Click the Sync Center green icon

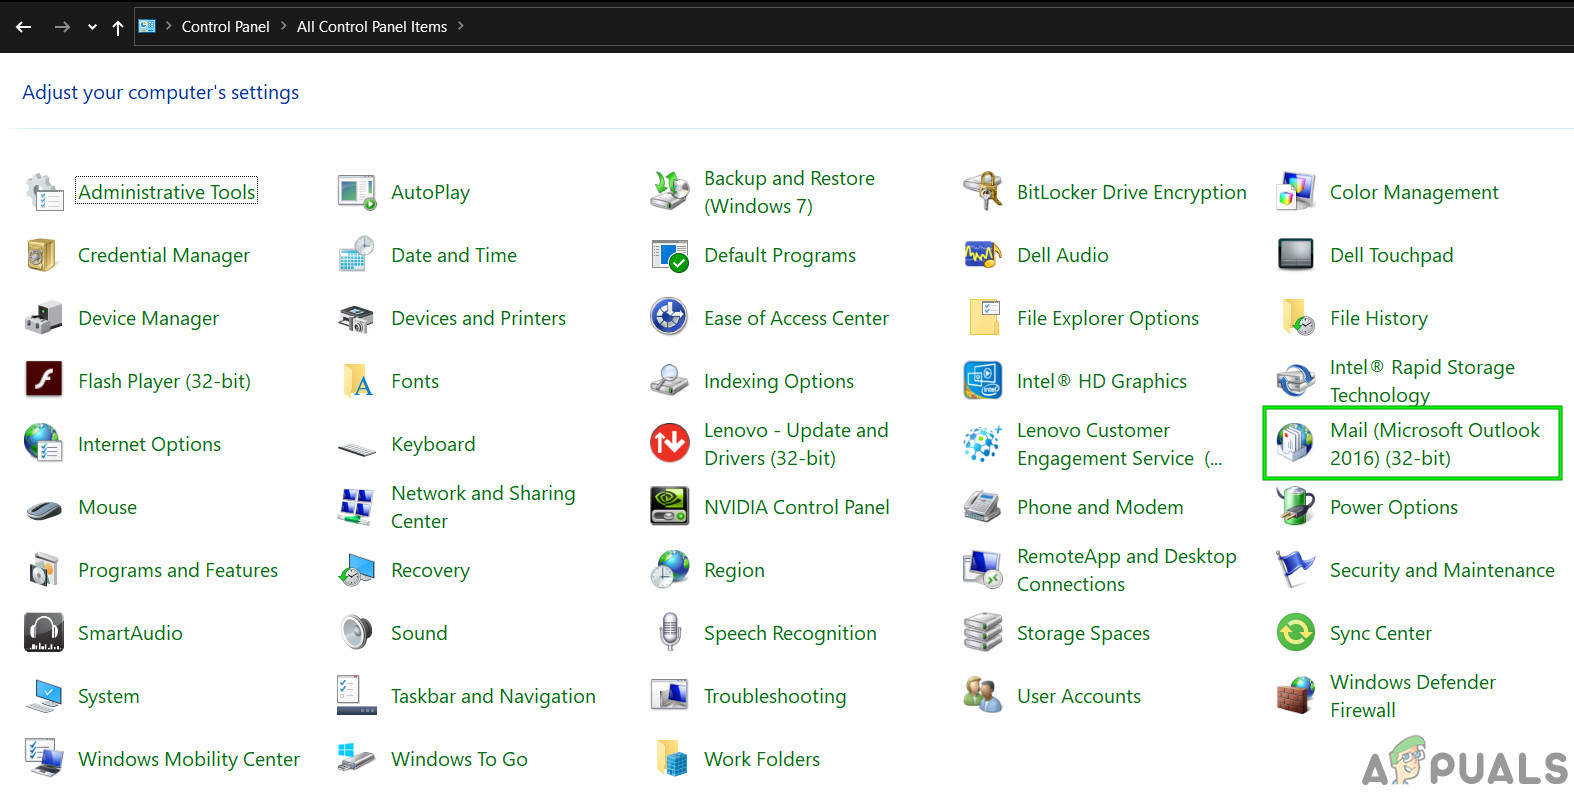1295,633
